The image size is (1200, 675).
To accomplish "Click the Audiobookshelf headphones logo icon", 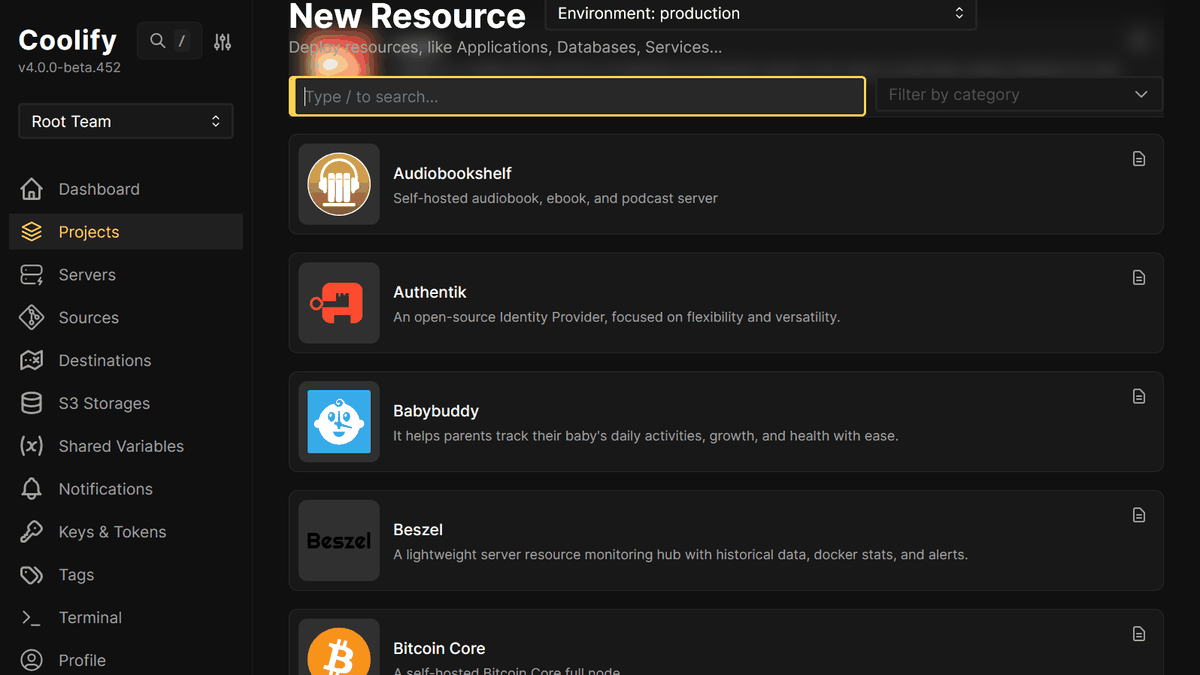I will [x=339, y=184].
